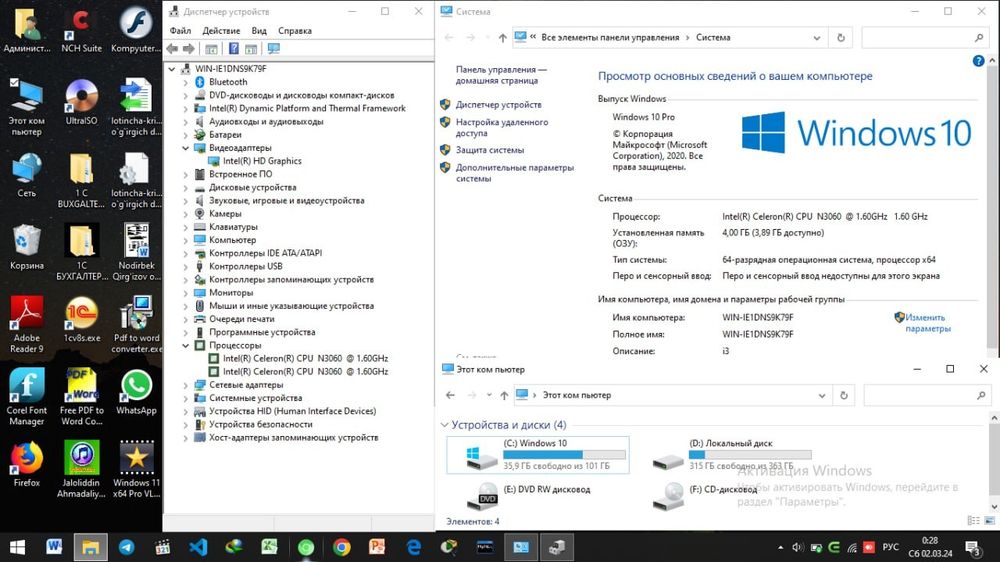The height and width of the screenshot is (562, 1000).
Task: Select (C:) Windows 10 drive
Action: 538,455
